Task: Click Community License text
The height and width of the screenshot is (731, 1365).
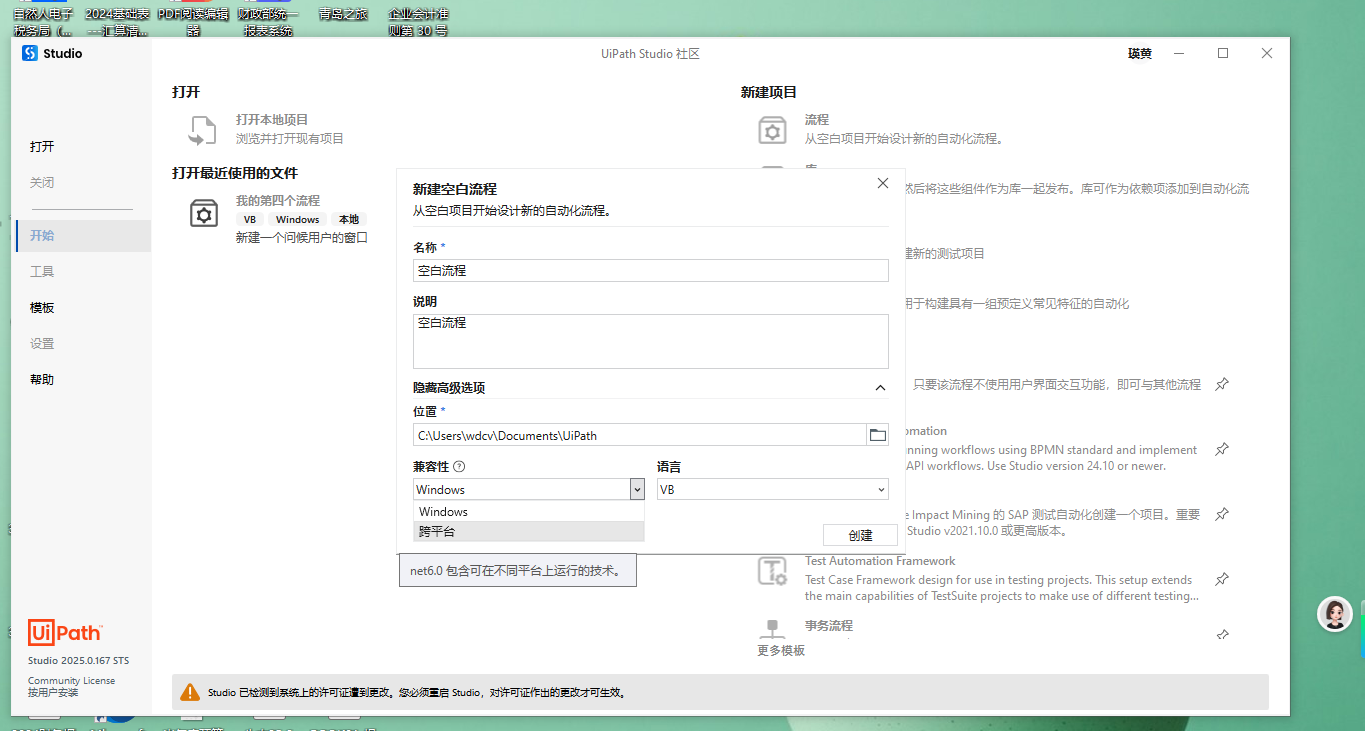Action: [x=71, y=681]
